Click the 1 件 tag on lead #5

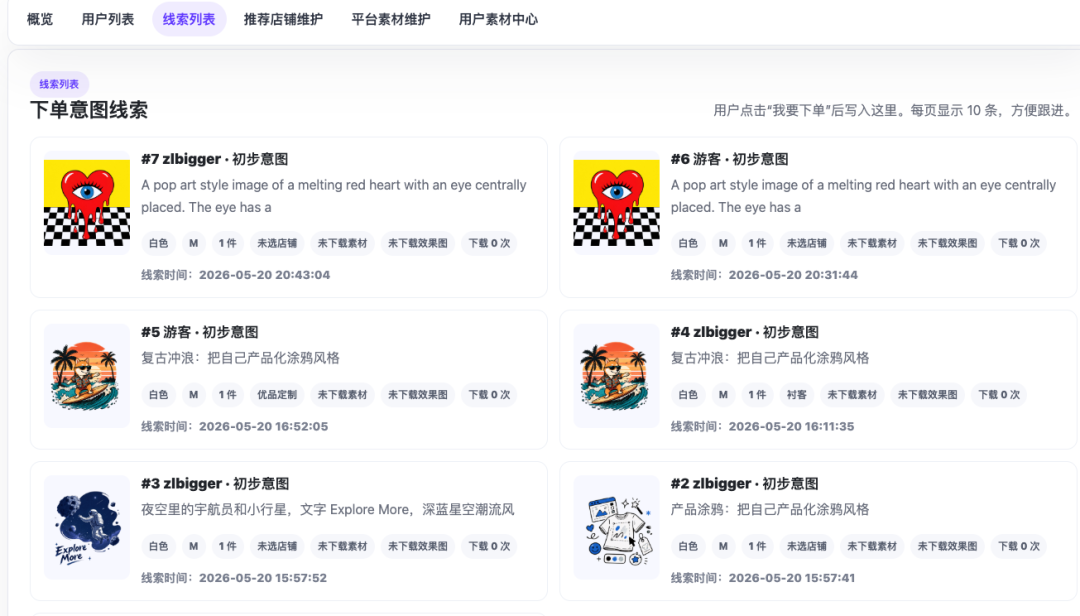click(227, 395)
